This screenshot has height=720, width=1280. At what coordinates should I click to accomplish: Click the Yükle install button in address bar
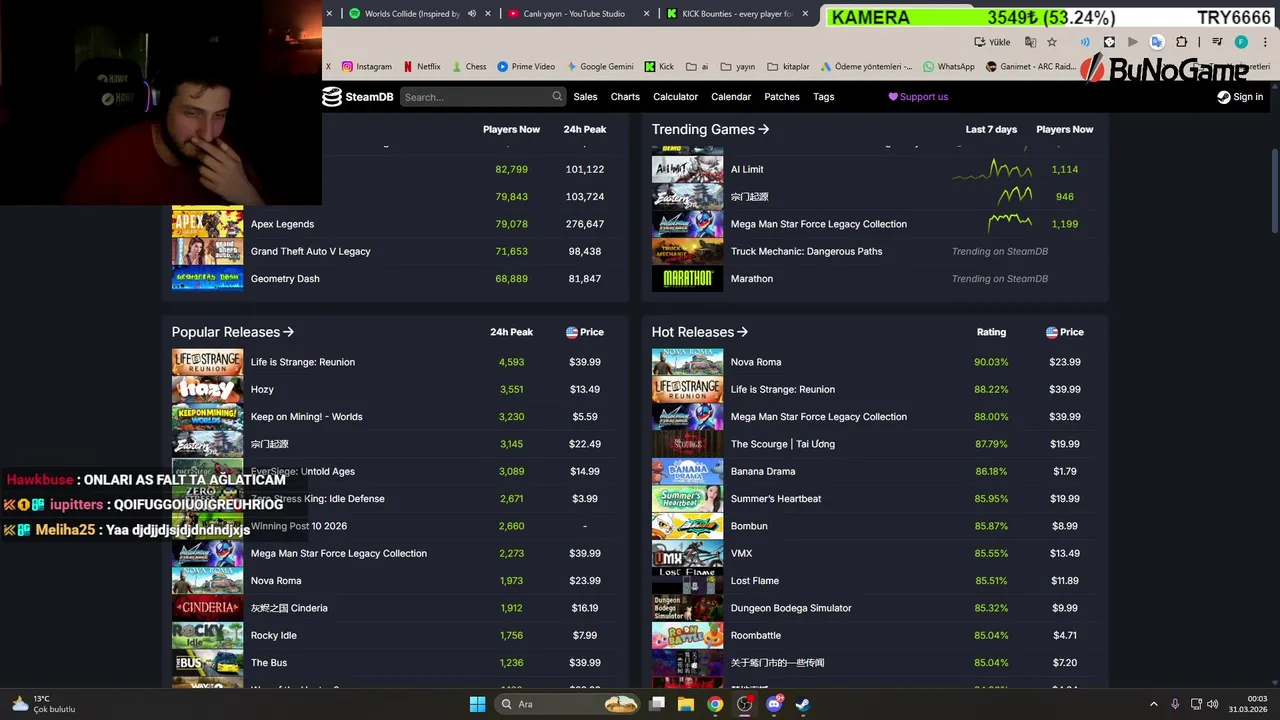tap(992, 42)
